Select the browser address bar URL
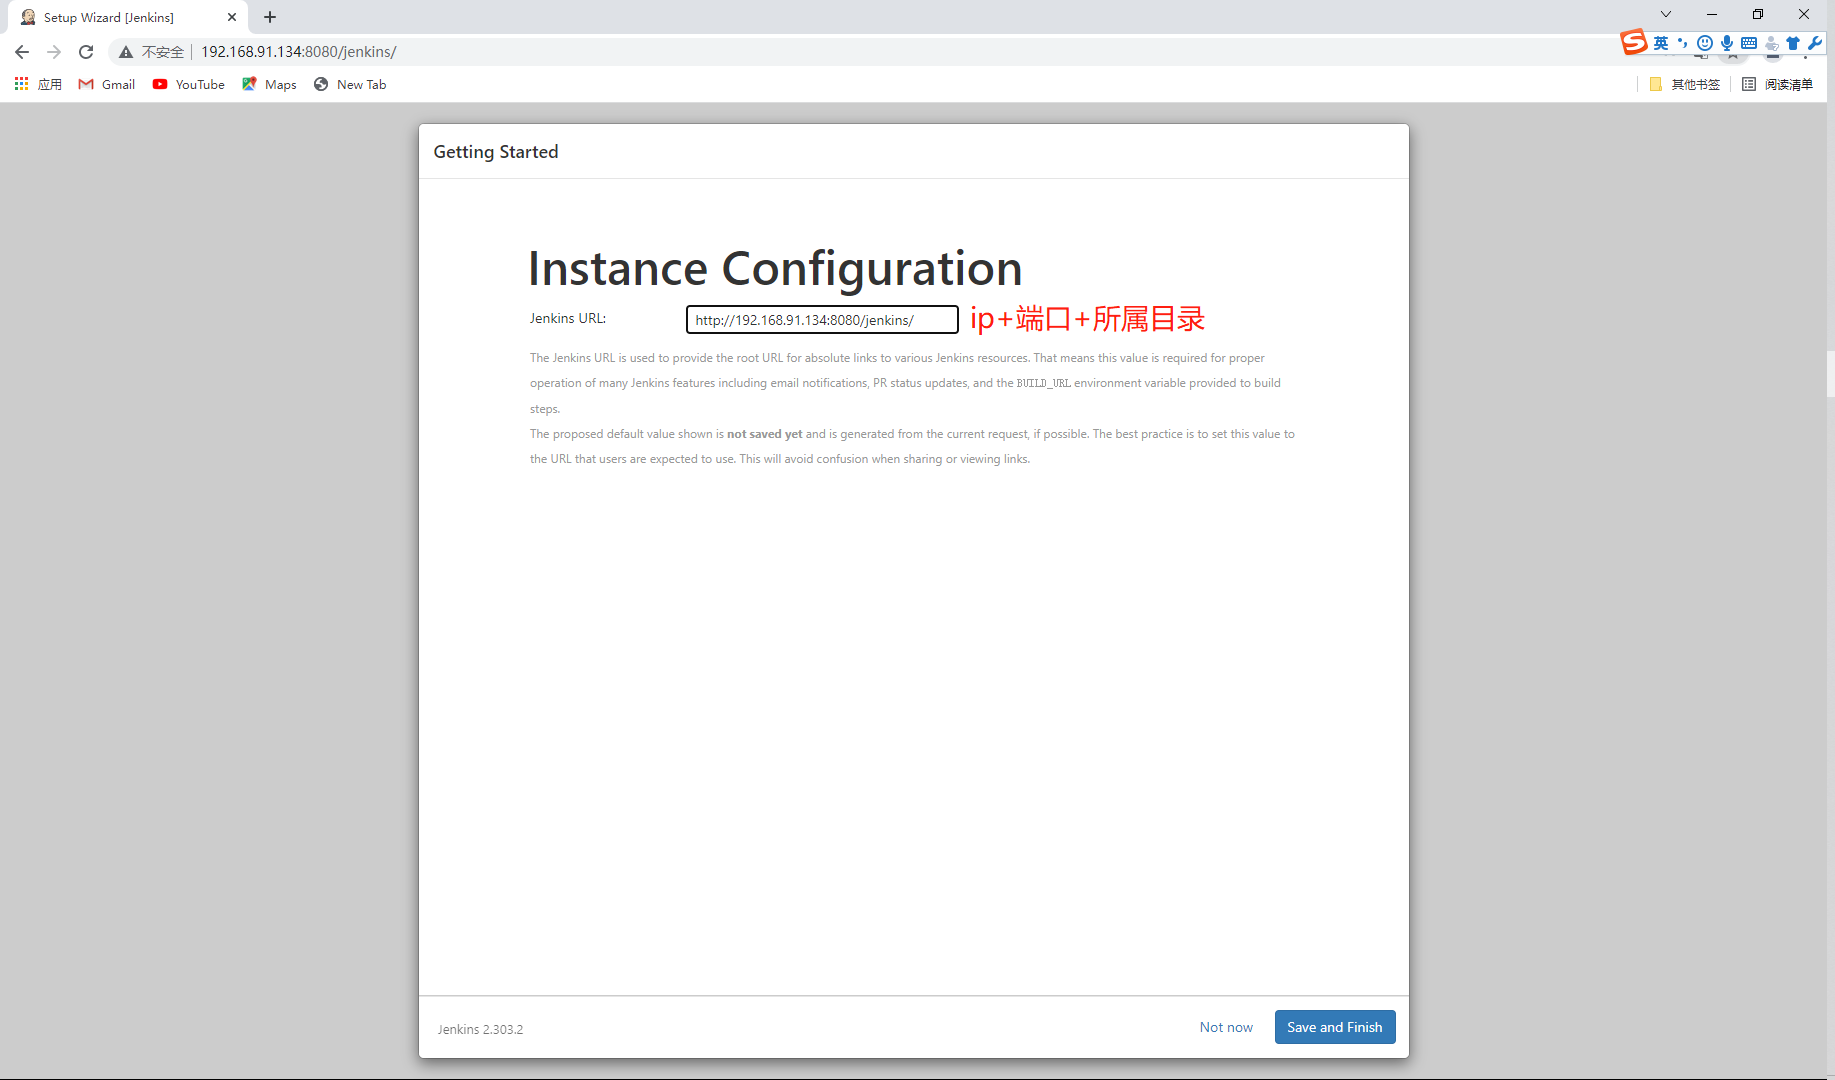Viewport: 1835px width, 1080px height. (x=299, y=52)
